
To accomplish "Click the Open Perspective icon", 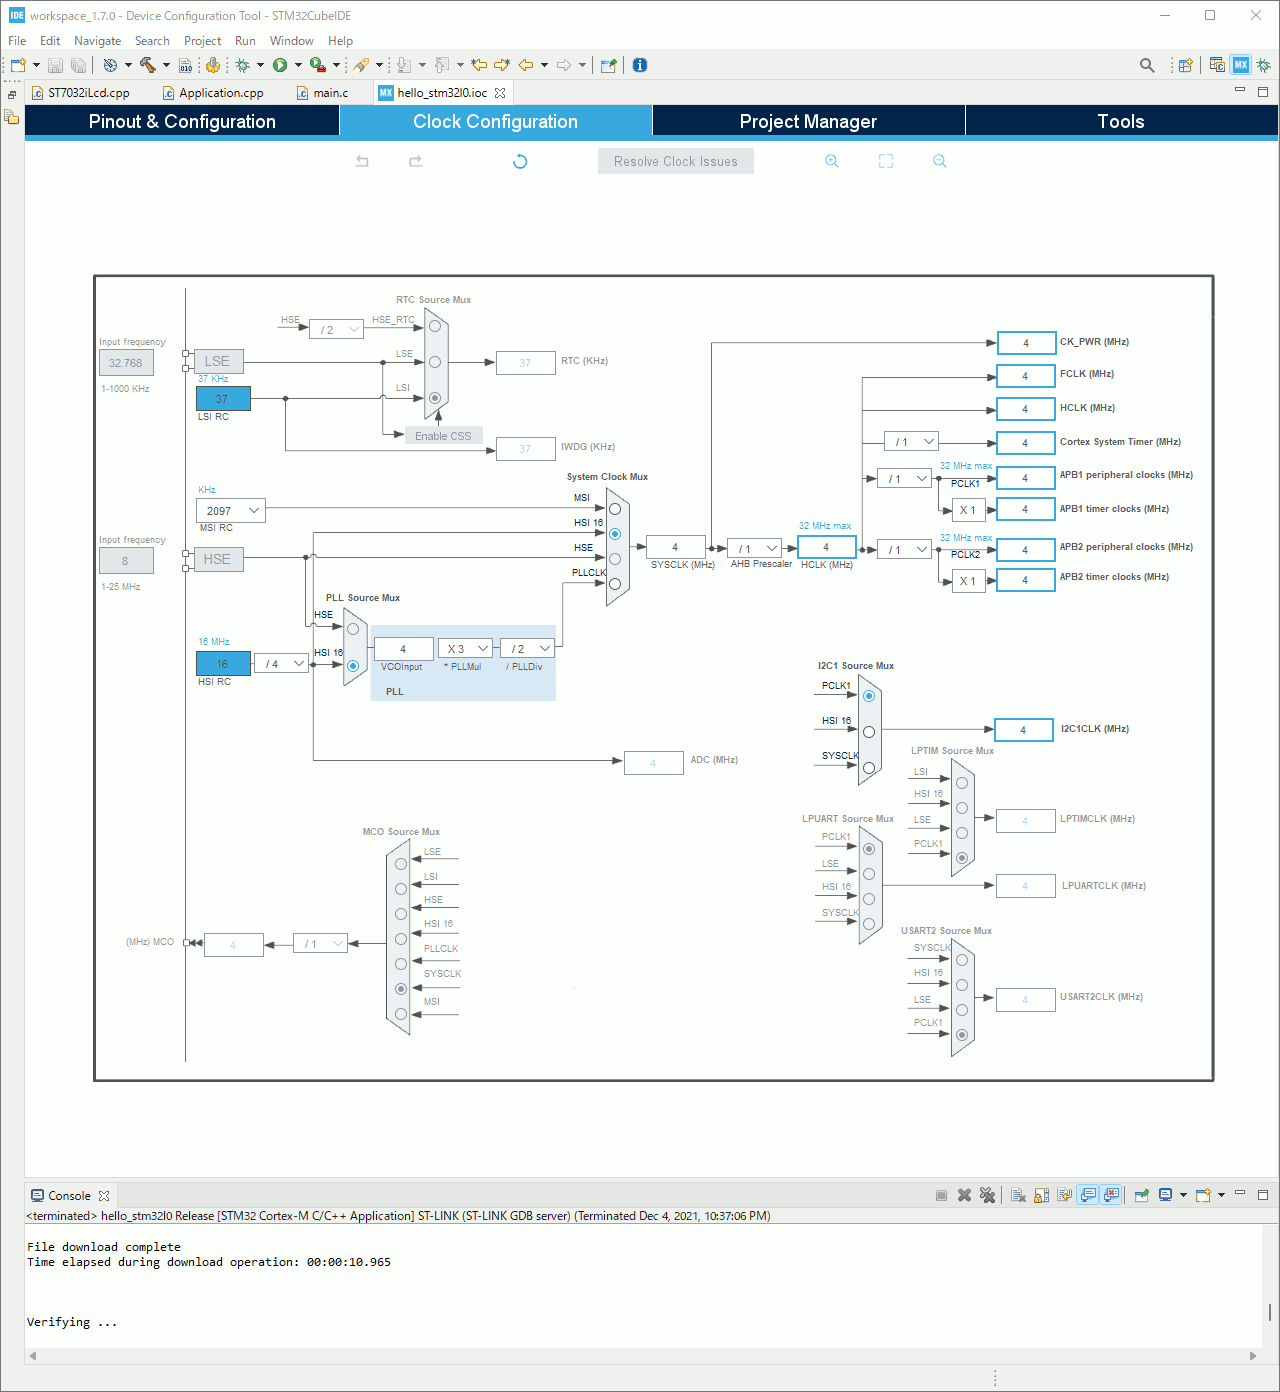I will pos(1185,65).
